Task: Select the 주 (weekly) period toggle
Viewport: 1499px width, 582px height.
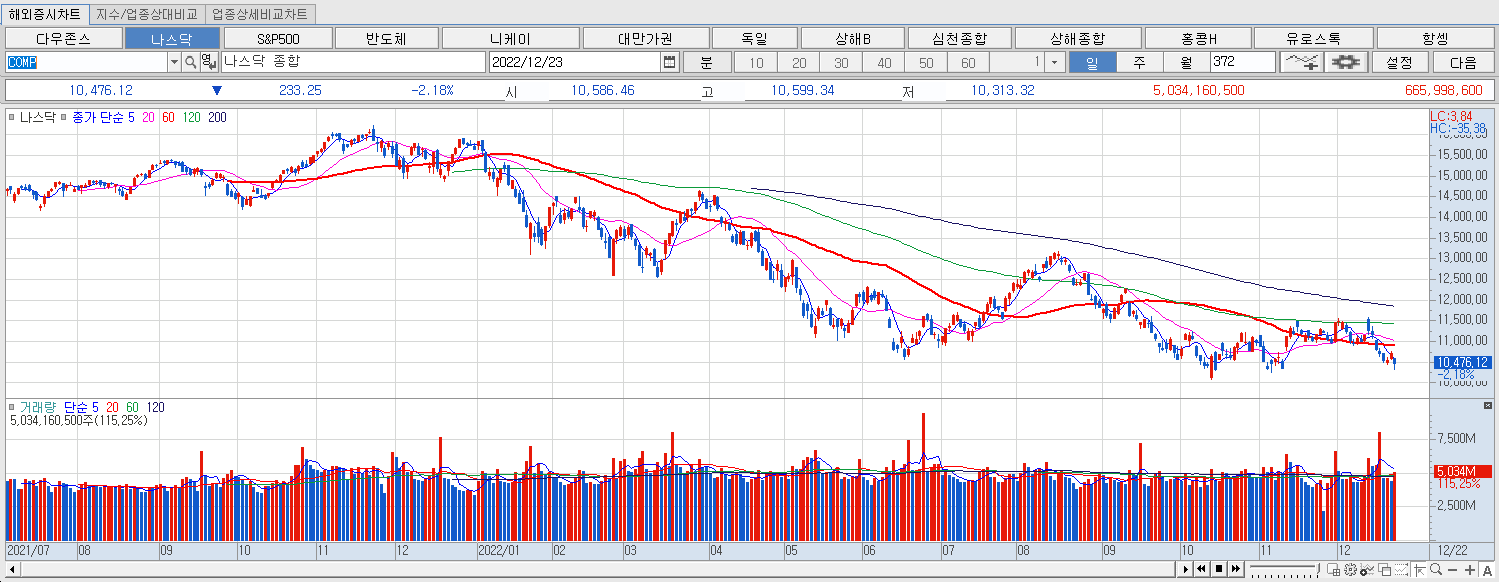Action: [x=1139, y=62]
